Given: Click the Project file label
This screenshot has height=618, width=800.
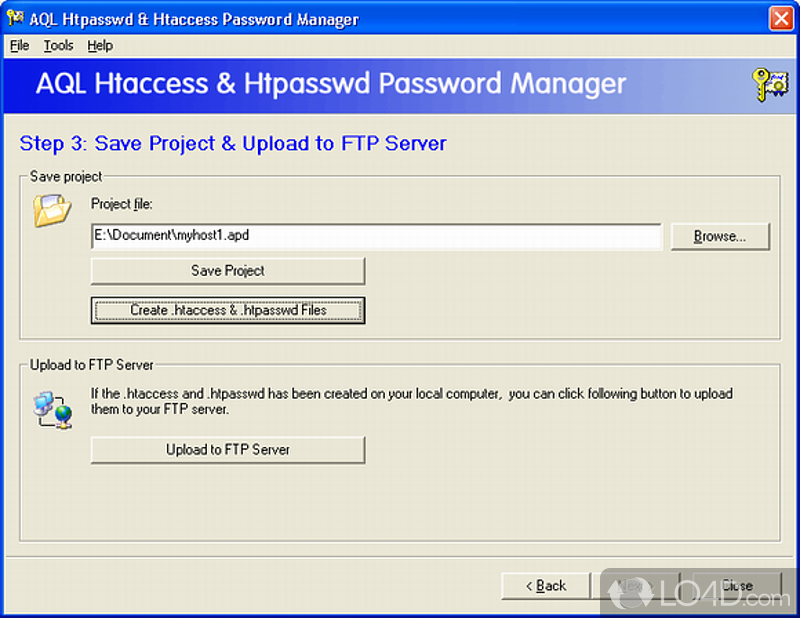Looking at the screenshot, I should (121, 204).
